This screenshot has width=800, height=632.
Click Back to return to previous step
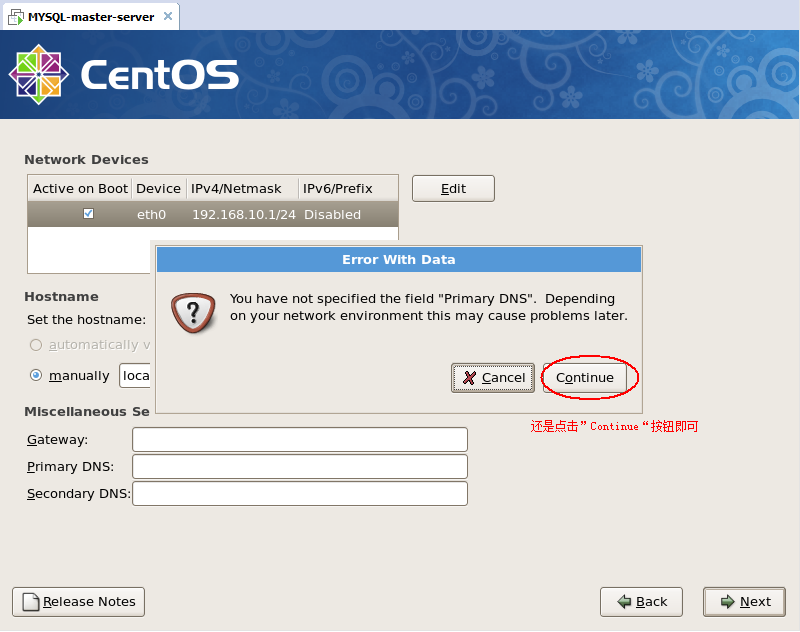[641, 602]
